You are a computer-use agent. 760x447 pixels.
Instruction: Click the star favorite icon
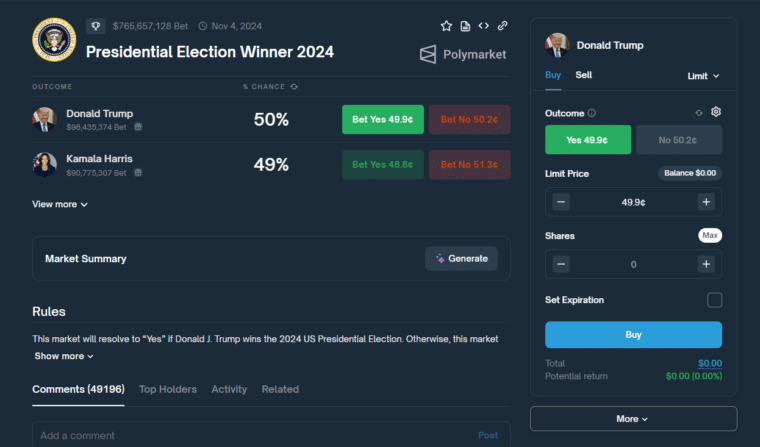pyautogui.click(x=446, y=26)
